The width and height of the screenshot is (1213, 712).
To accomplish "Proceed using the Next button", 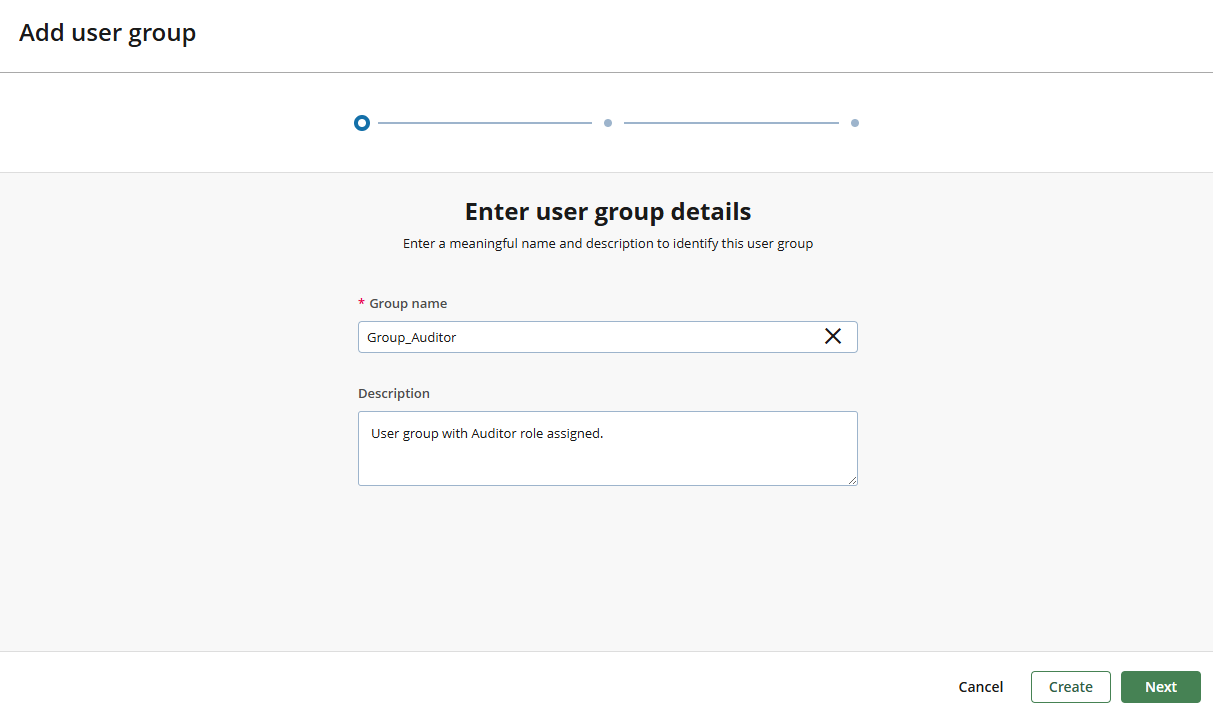I will (1160, 687).
